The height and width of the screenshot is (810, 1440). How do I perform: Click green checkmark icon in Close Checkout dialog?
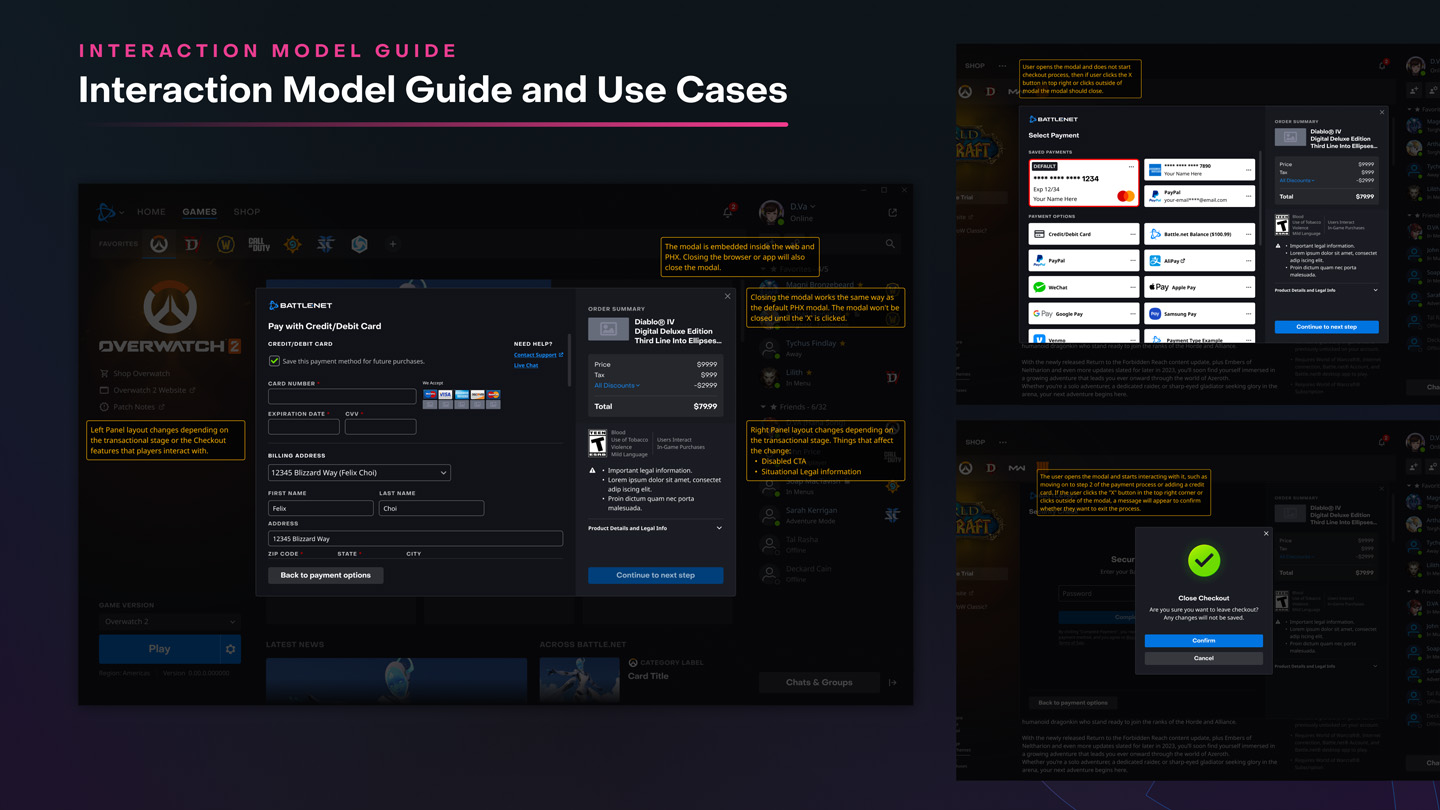coord(1204,560)
